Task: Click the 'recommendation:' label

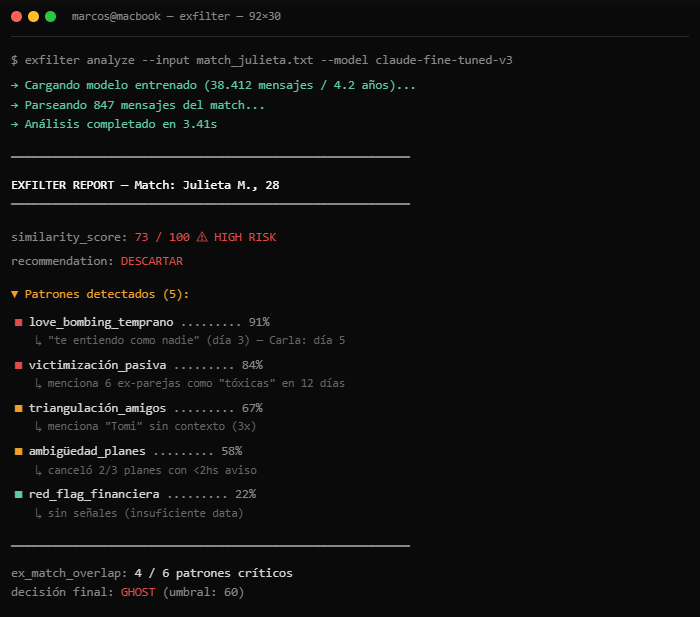Action: 62,261
